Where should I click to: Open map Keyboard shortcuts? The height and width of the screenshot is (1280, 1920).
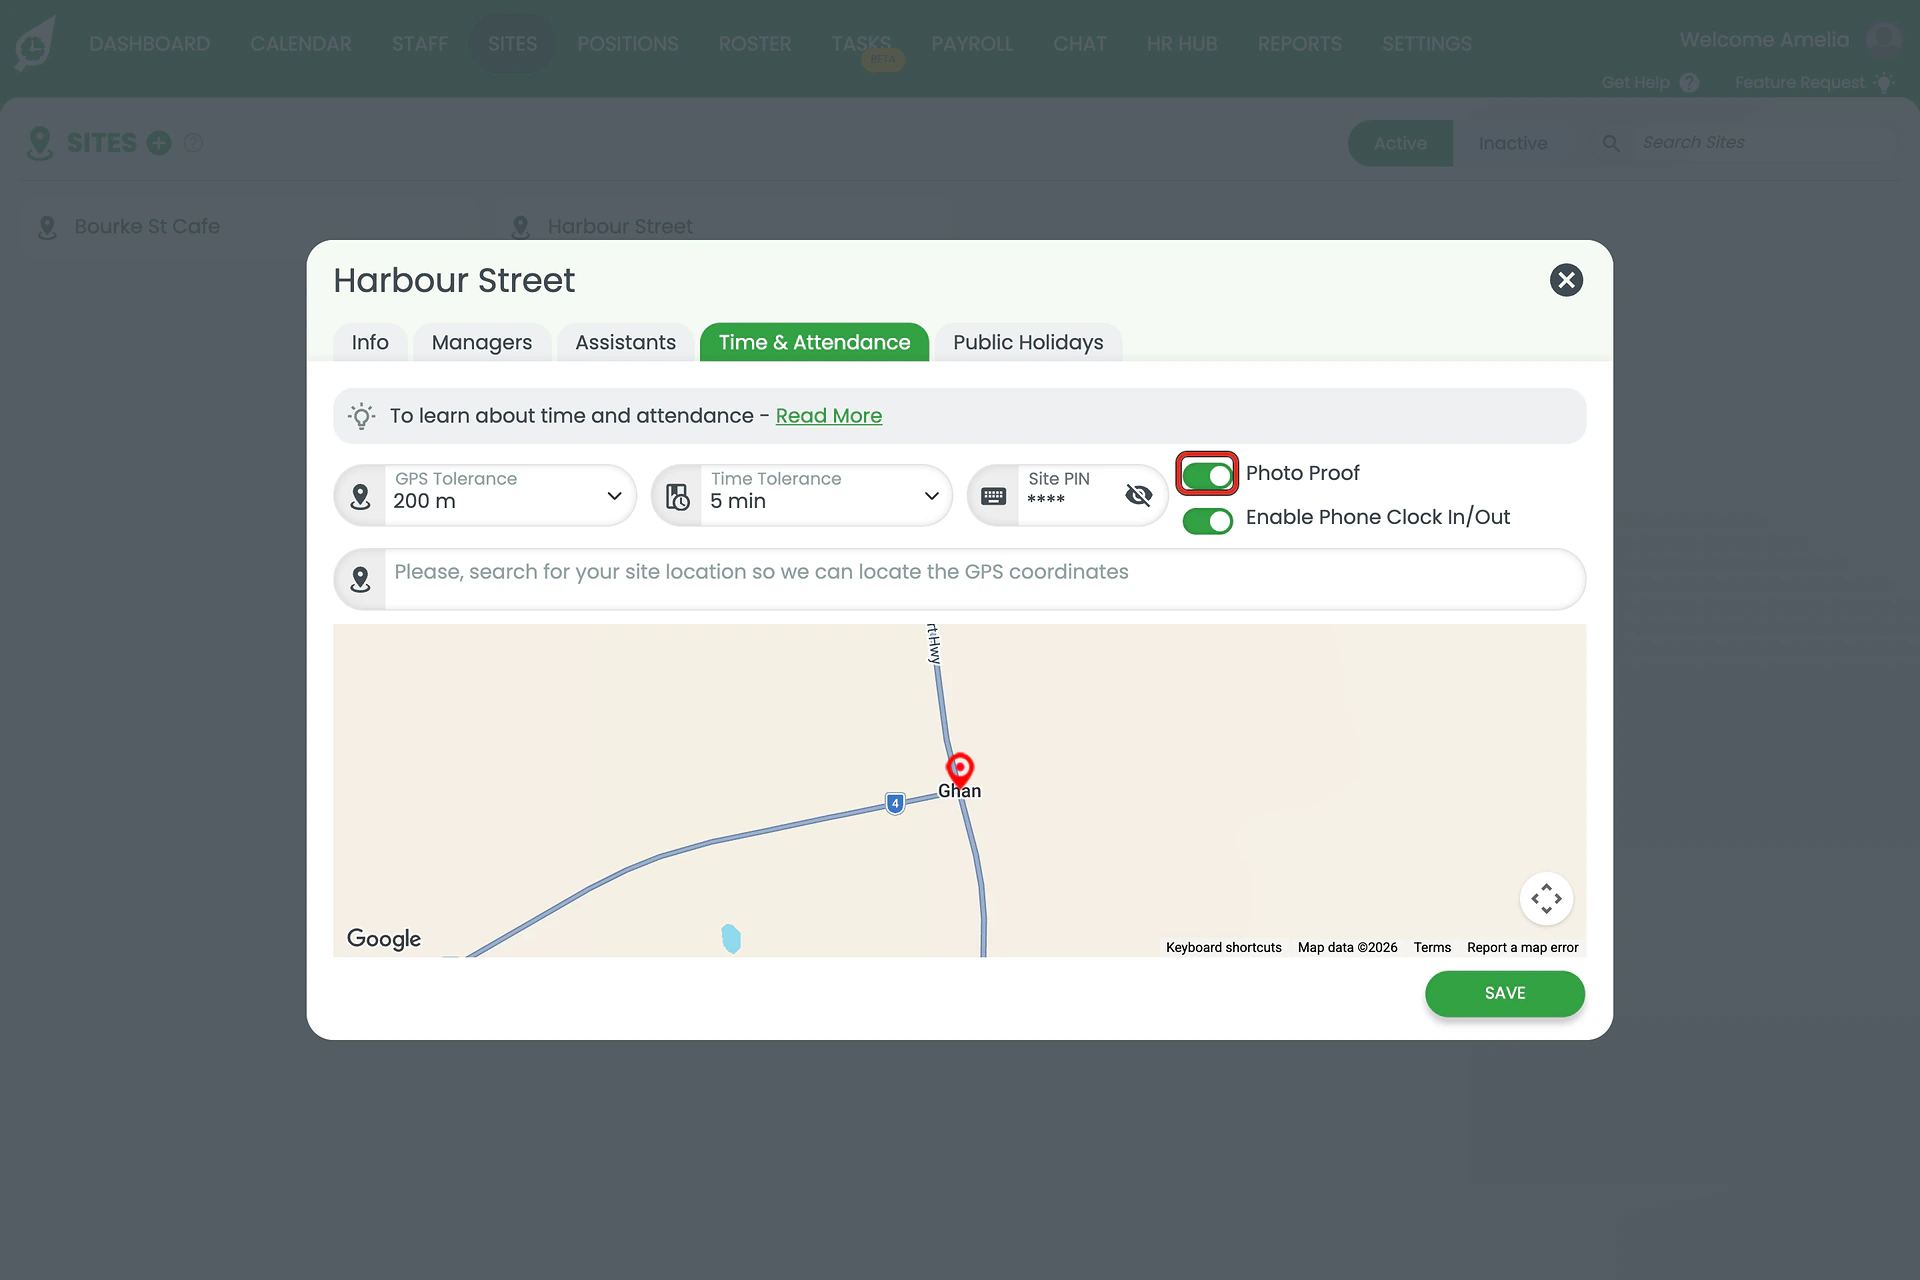(x=1223, y=947)
